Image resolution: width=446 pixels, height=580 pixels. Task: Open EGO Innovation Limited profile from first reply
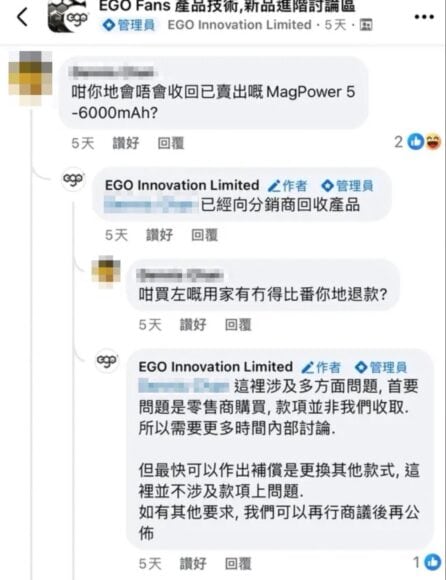click(x=182, y=185)
